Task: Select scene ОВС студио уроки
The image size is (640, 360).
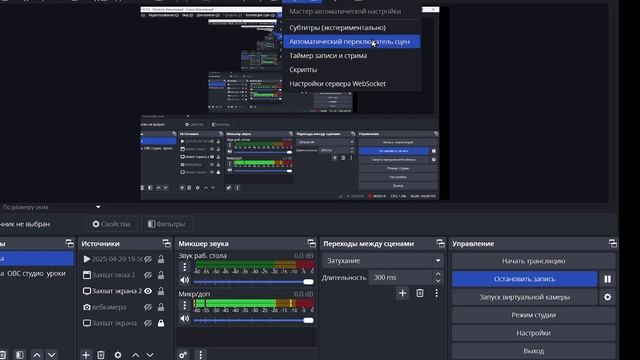Action: pos(36,273)
